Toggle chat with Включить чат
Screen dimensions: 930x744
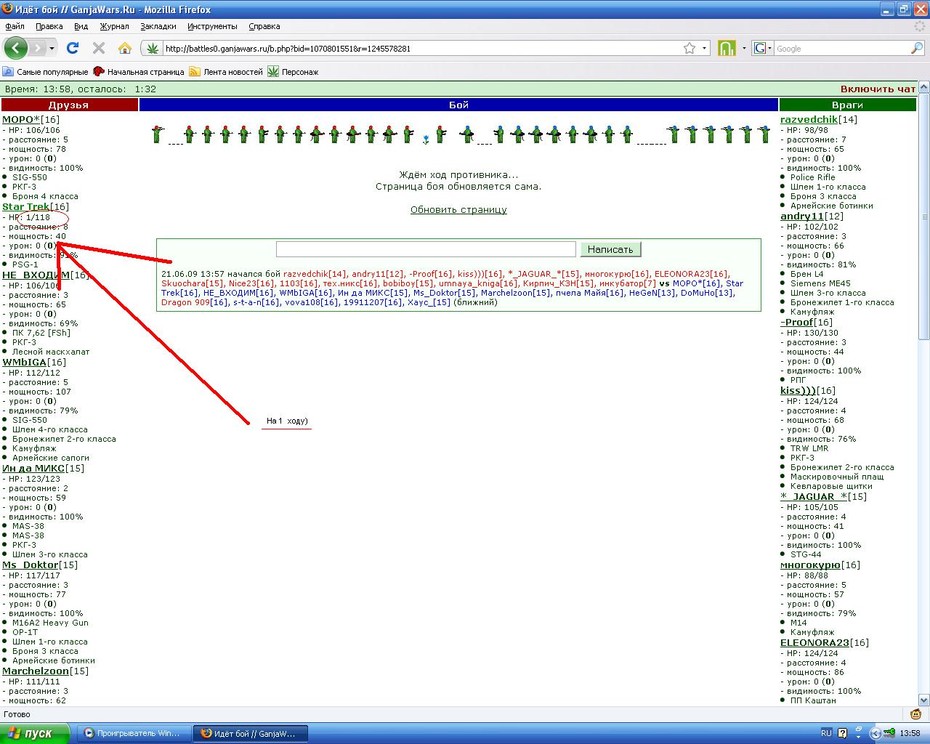[878, 89]
